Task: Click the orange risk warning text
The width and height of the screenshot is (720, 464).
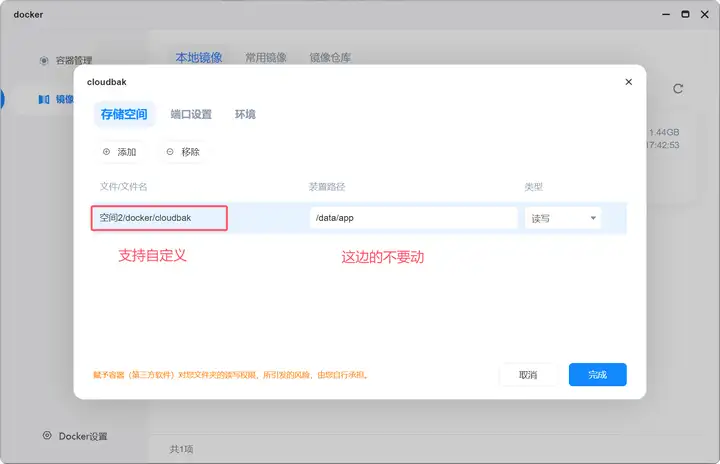Action: pos(231,375)
